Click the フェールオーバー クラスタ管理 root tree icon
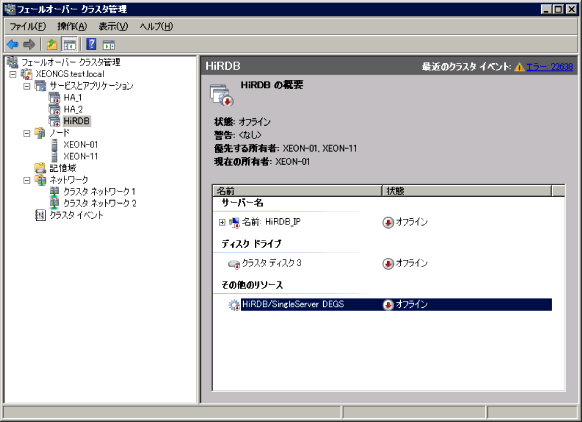This screenshot has width=582, height=422. 13,62
